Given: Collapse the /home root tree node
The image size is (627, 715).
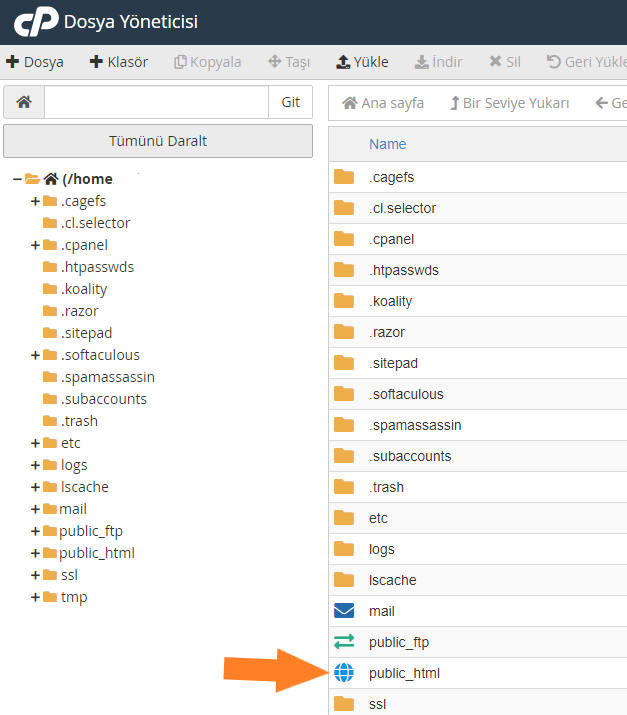Looking at the screenshot, I should pyautogui.click(x=17, y=179).
